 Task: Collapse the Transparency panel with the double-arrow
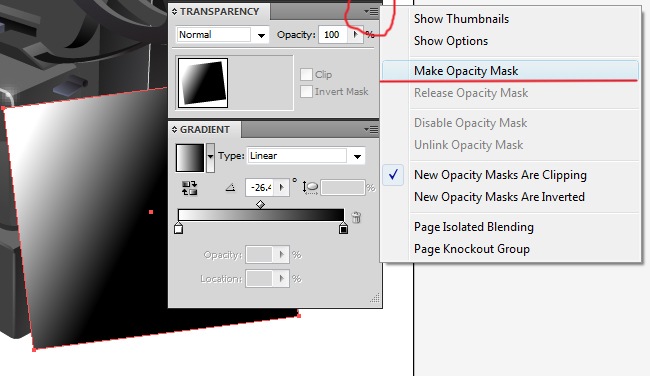[175, 12]
